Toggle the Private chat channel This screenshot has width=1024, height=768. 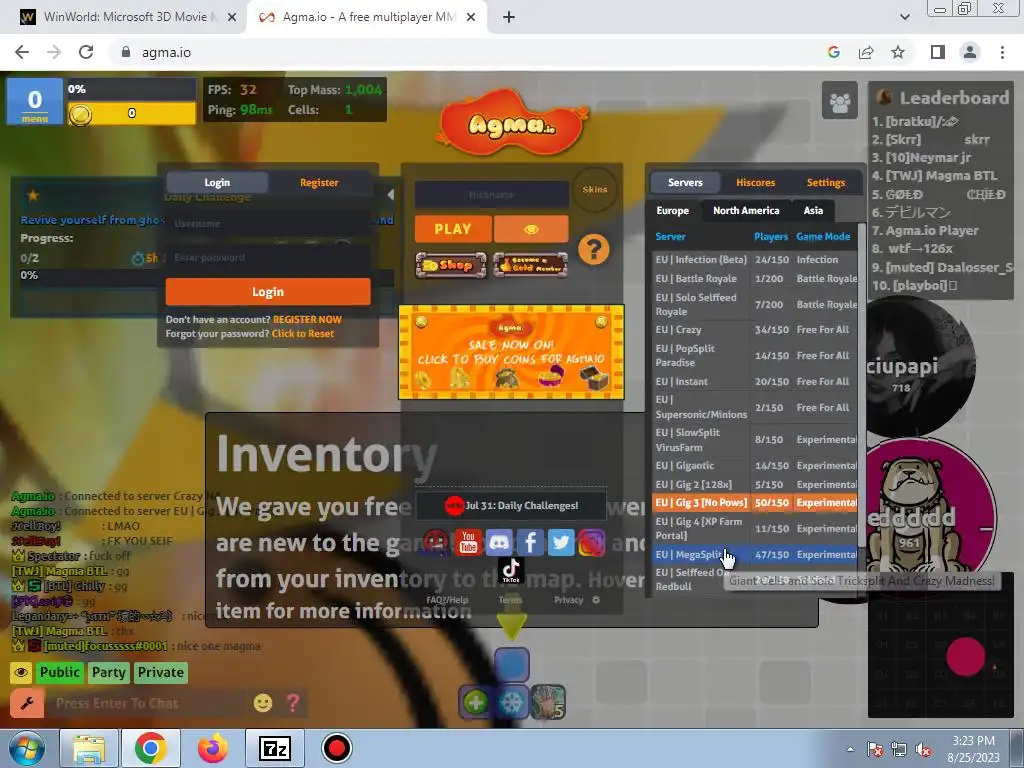(x=161, y=673)
